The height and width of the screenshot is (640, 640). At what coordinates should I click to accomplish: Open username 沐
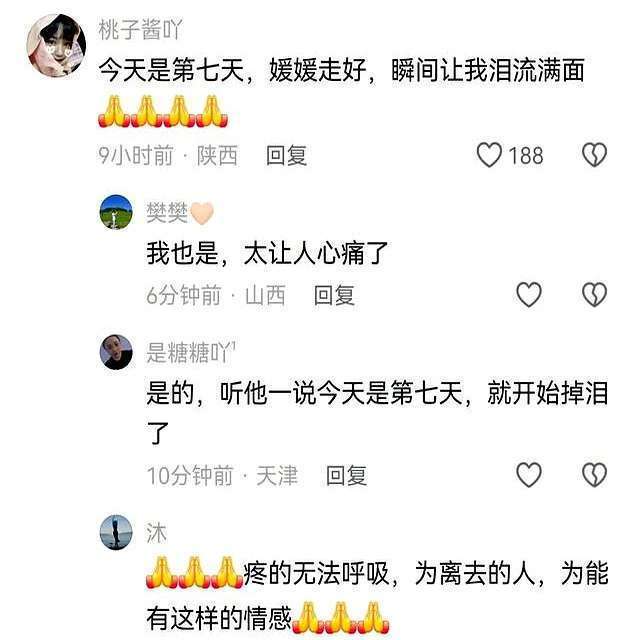pyautogui.click(x=157, y=533)
